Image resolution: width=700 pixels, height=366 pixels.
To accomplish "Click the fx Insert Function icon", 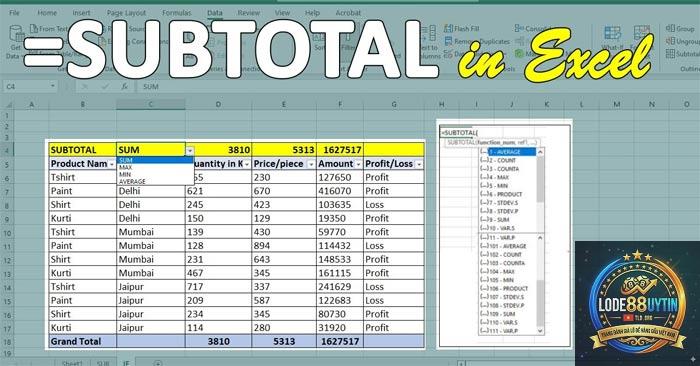I will [125, 87].
